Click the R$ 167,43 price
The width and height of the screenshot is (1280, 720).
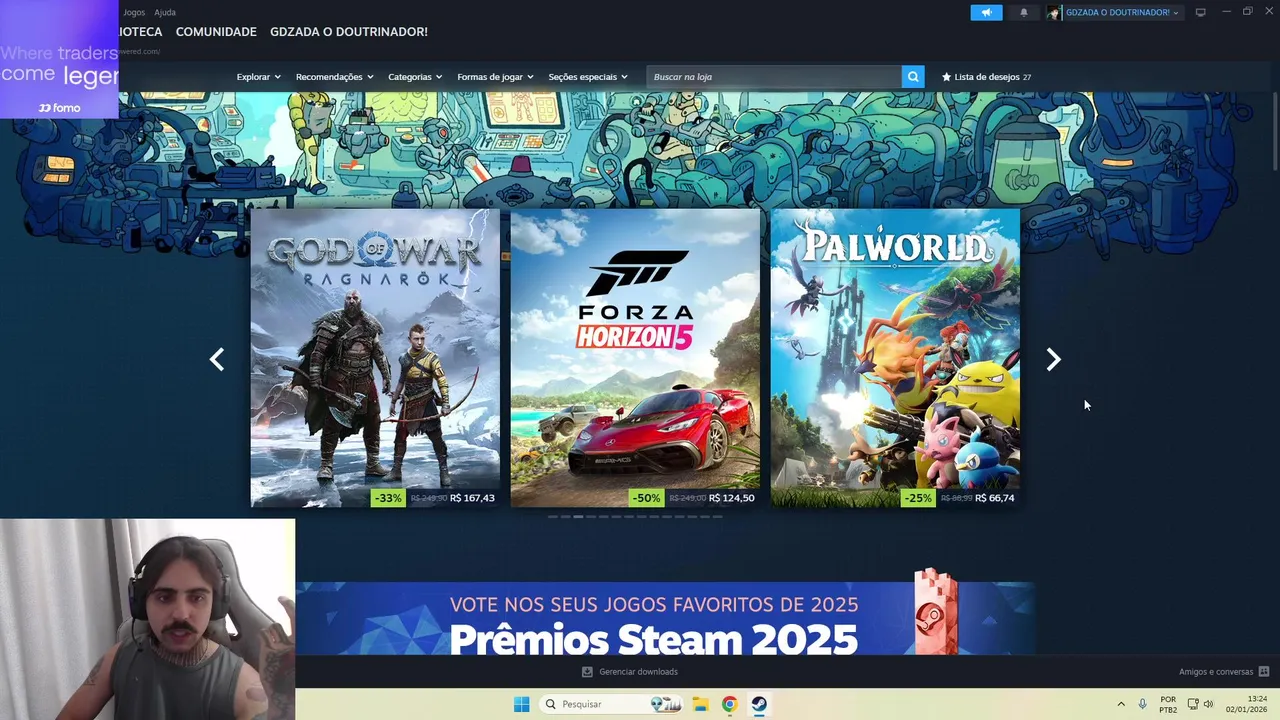click(x=472, y=498)
